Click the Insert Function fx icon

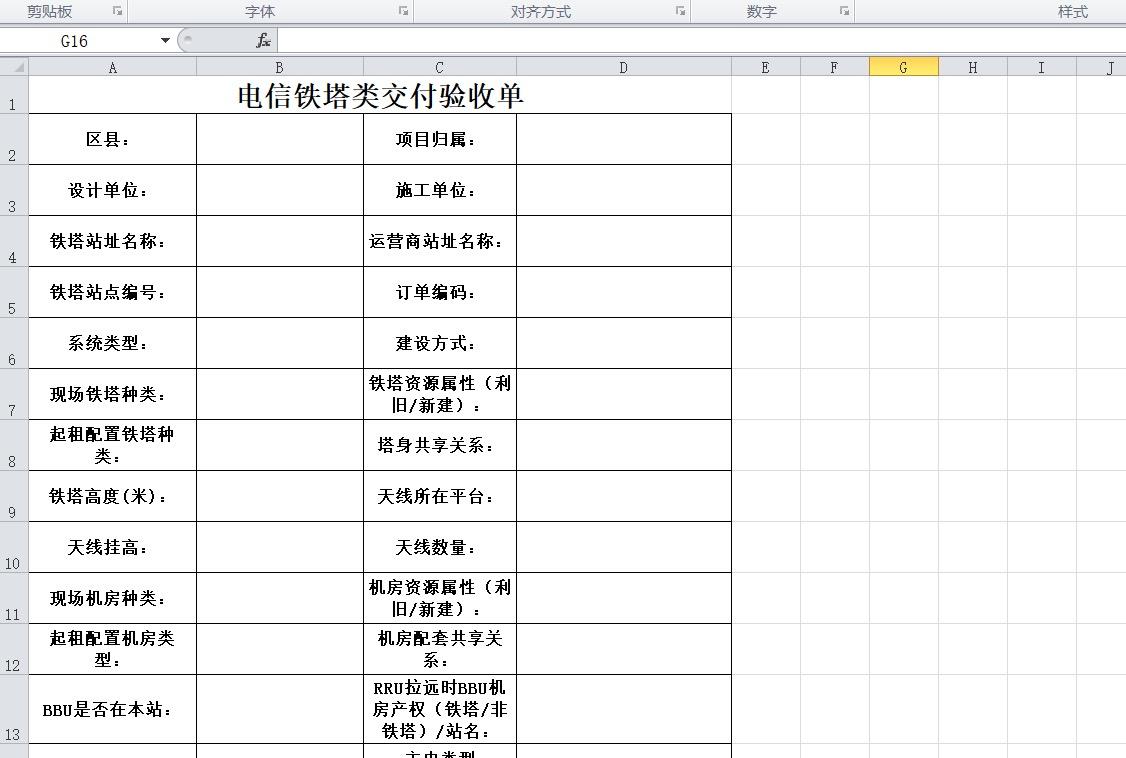(x=264, y=40)
